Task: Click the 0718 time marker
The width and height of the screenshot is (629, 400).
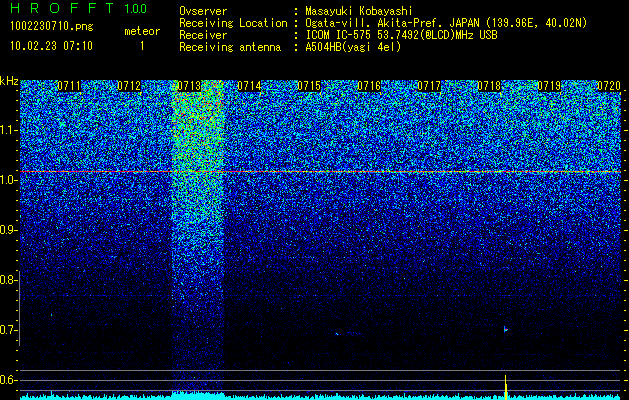Action: 489,86
